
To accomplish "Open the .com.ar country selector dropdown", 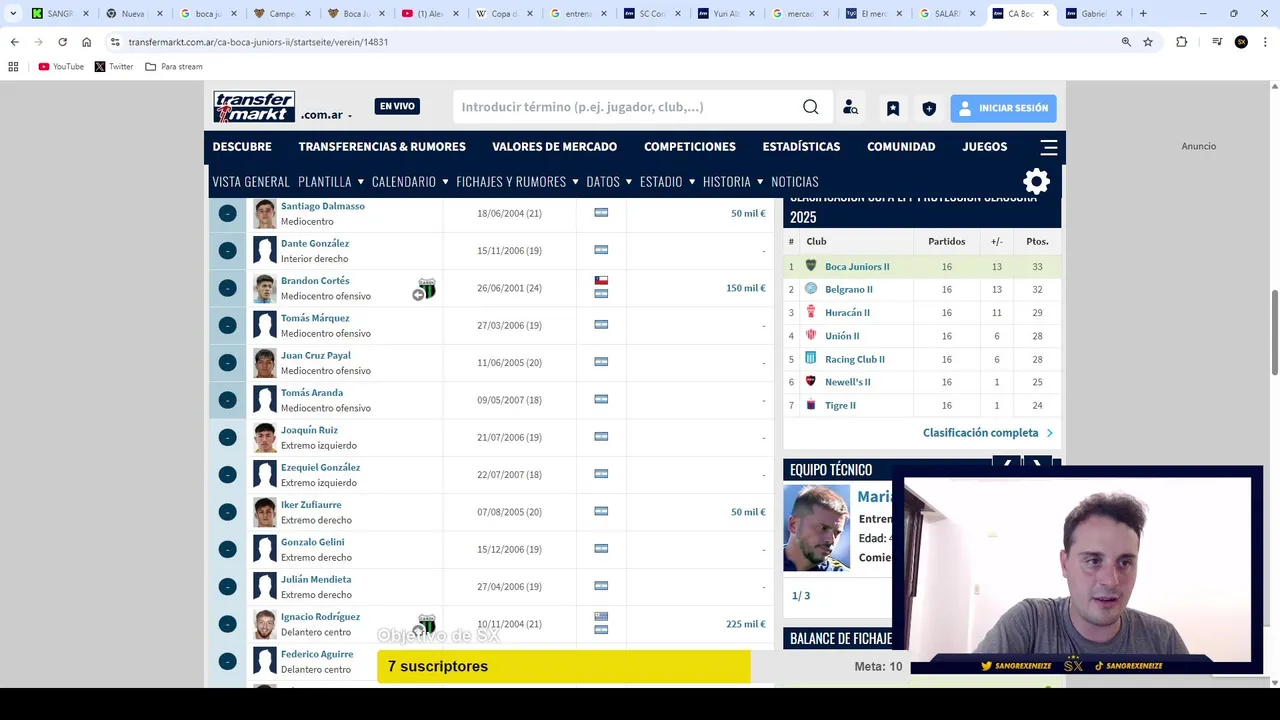I will (326, 115).
